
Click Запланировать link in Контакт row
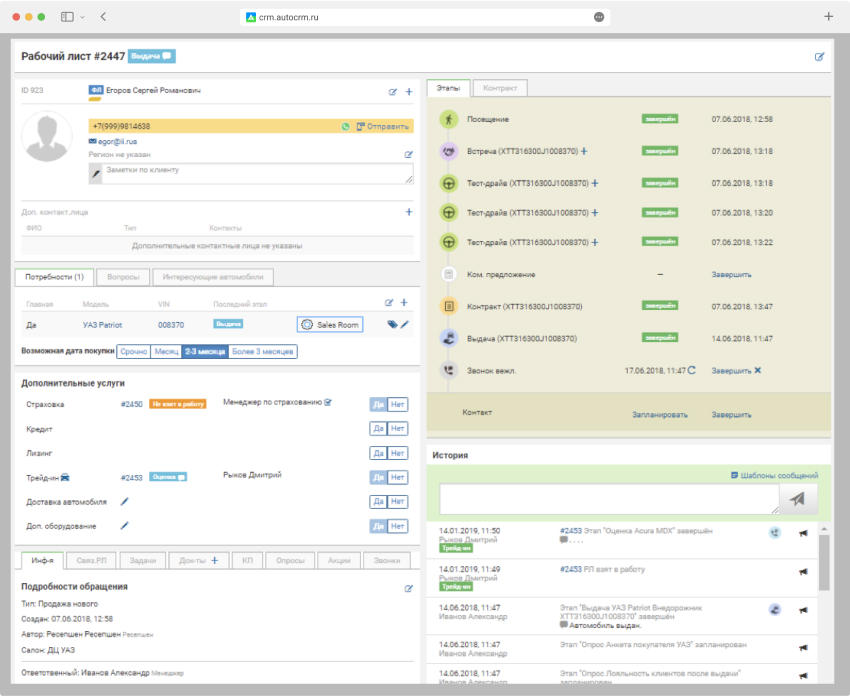[660, 413]
